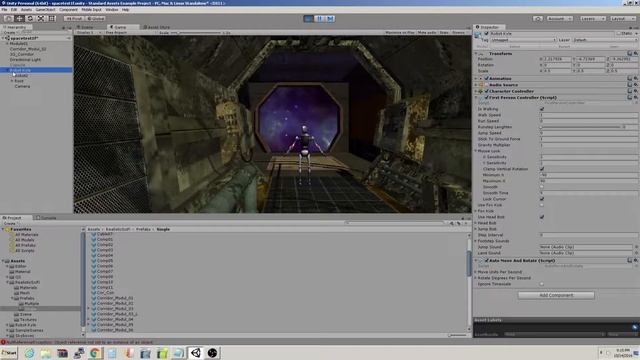Image resolution: width=640 pixels, height=360 pixels.
Task: Select the Move tool in the toolbar
Action: pyautogui.click(x=19, y=18)
